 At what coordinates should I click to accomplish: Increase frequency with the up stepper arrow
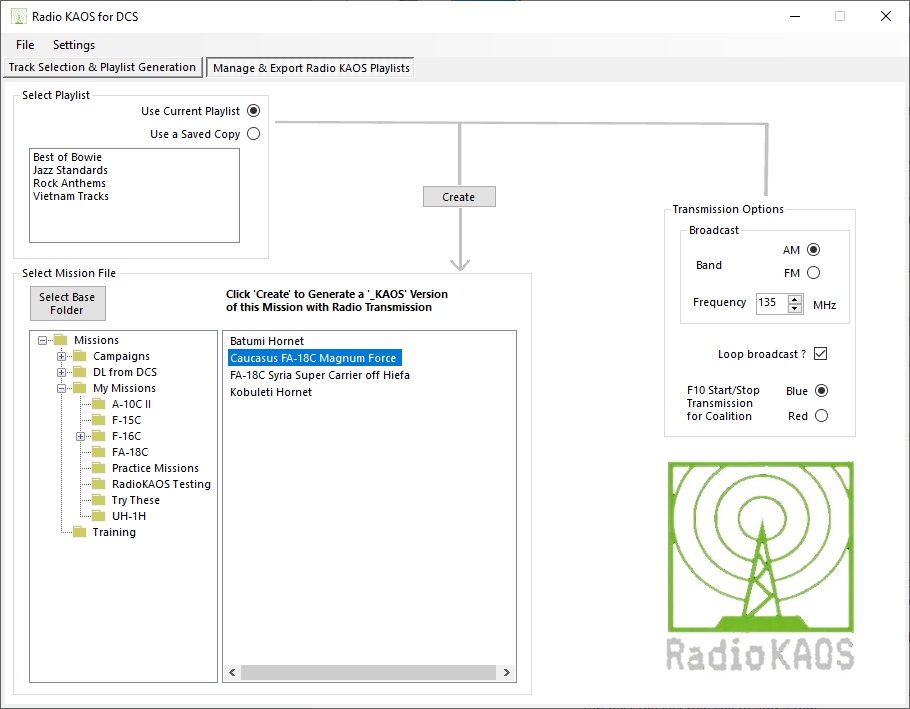click(795, 298)
